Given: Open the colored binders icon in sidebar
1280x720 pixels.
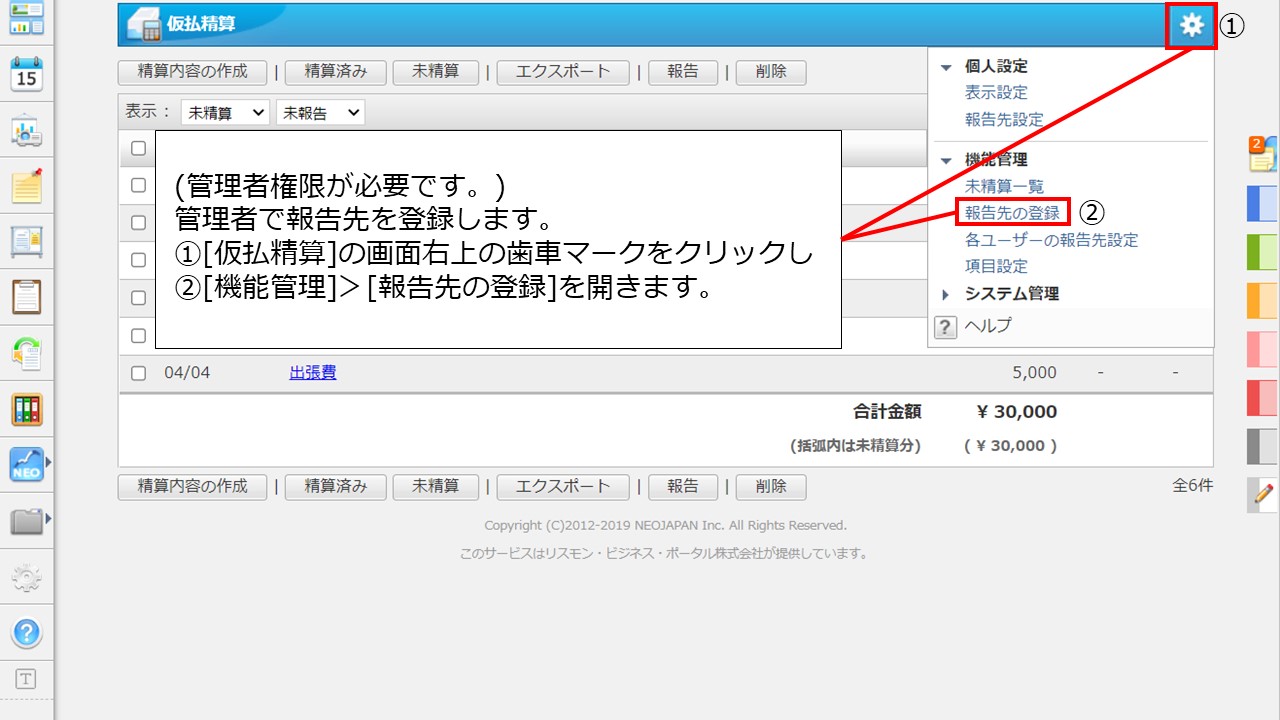Looking at the screenshot, I should pos(26,409).
